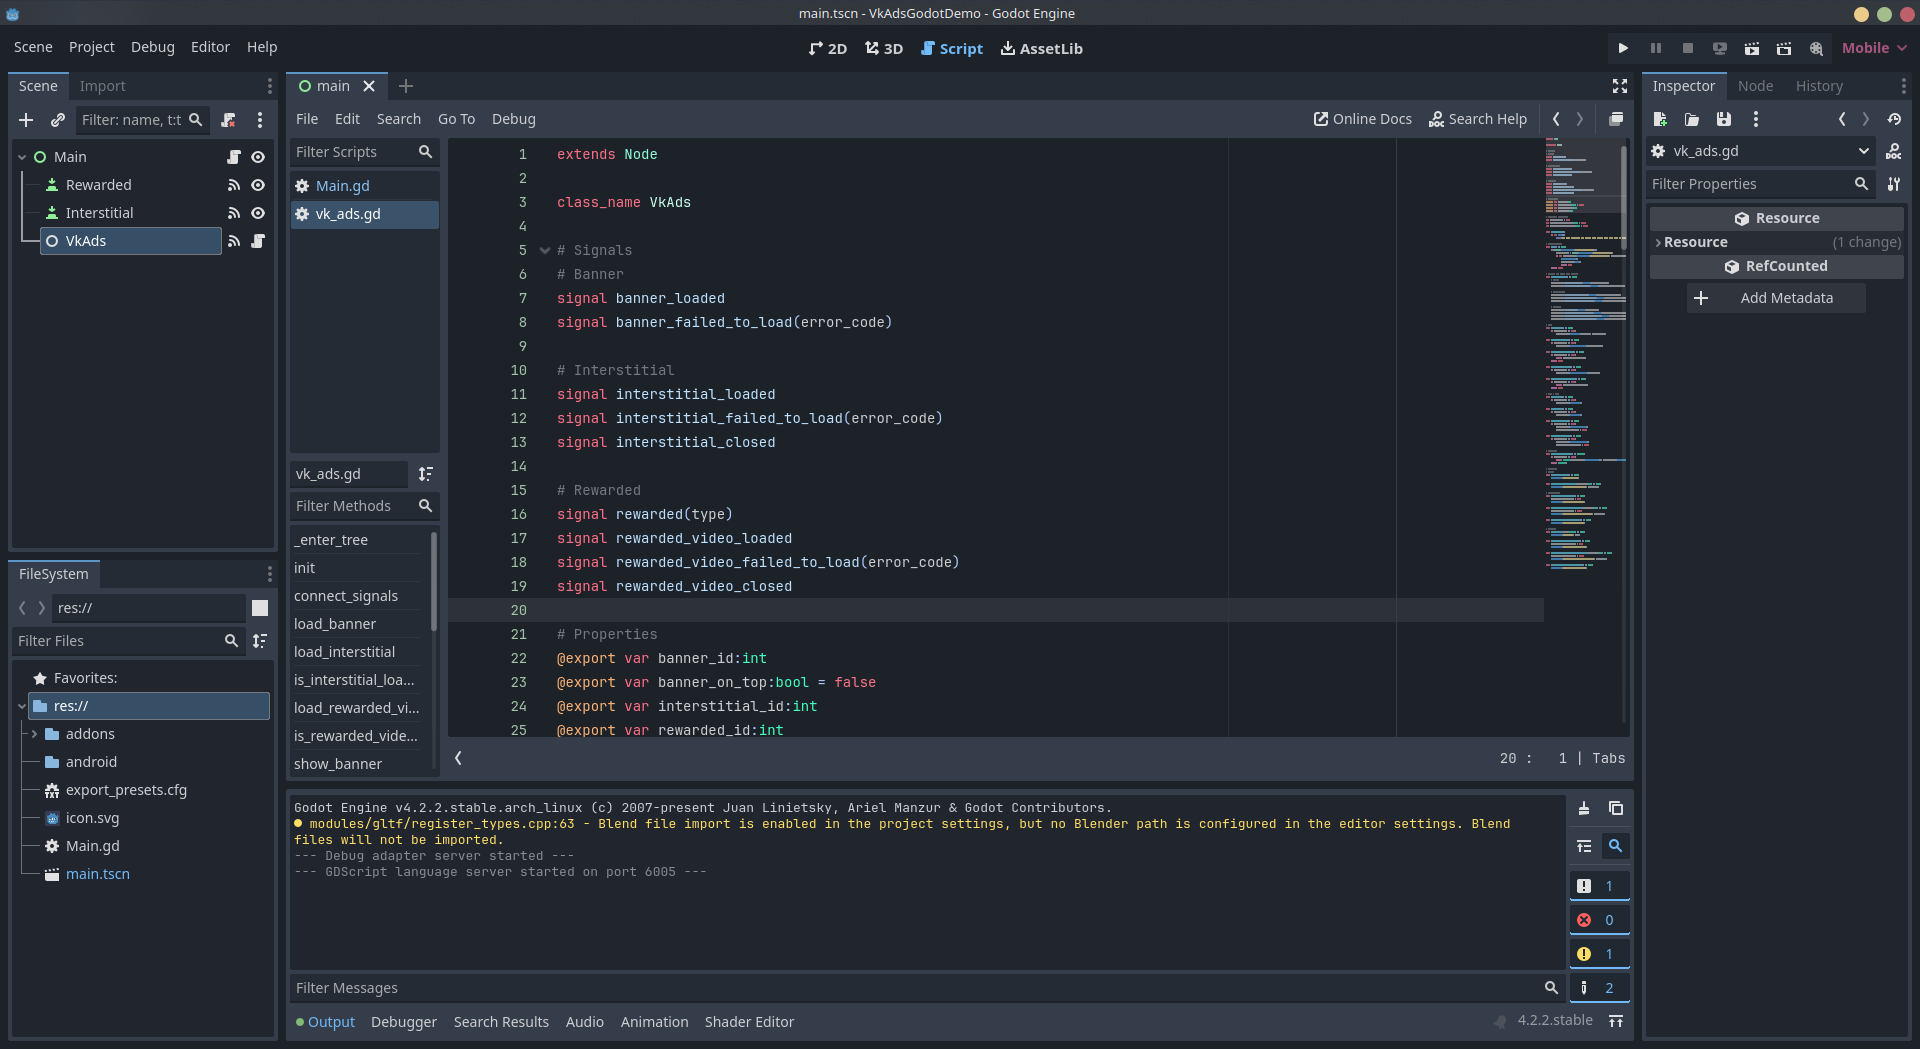
Task: Toggle warning messages filter
Action: (1600, 954)
